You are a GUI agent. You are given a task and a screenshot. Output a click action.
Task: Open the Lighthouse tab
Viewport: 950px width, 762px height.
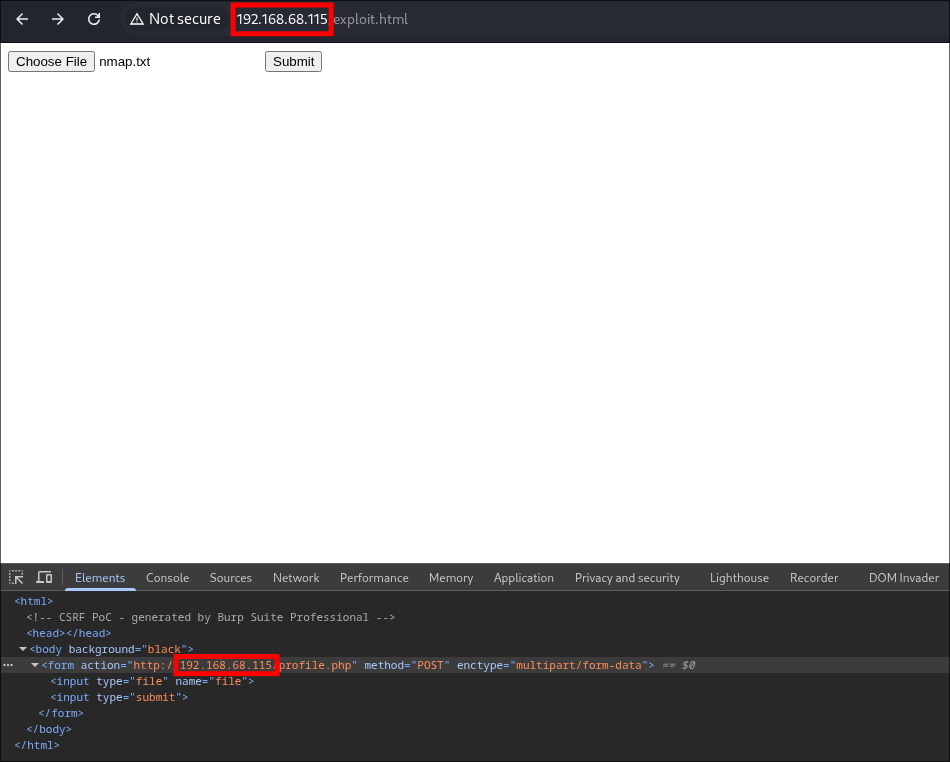coord(739,577)
